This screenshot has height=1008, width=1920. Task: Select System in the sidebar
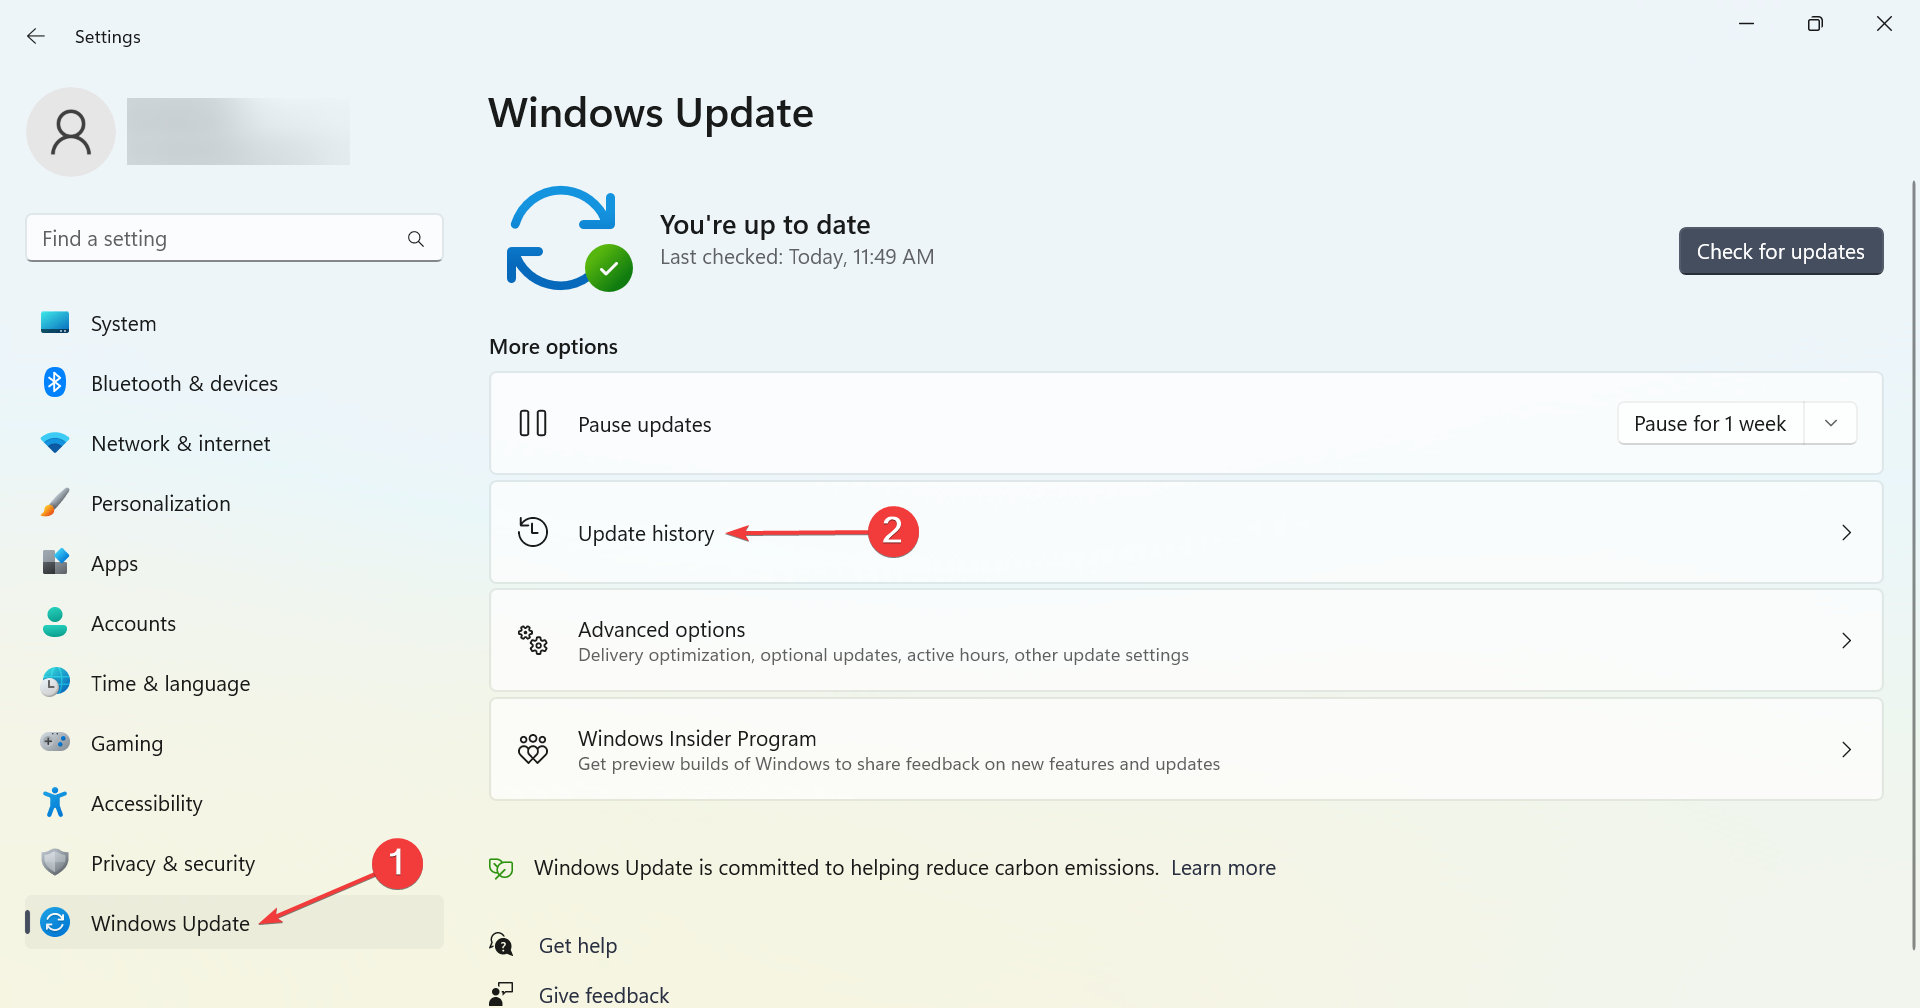coord(123,324)
